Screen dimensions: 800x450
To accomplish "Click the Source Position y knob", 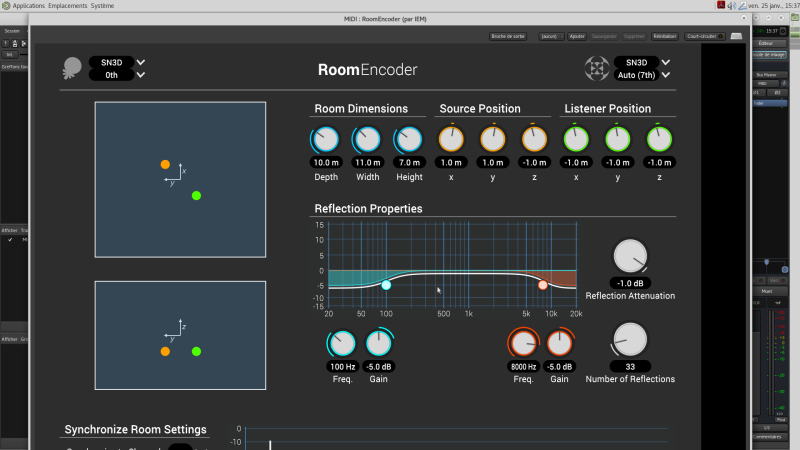I will pyautogui.click(x=493, y=139).
